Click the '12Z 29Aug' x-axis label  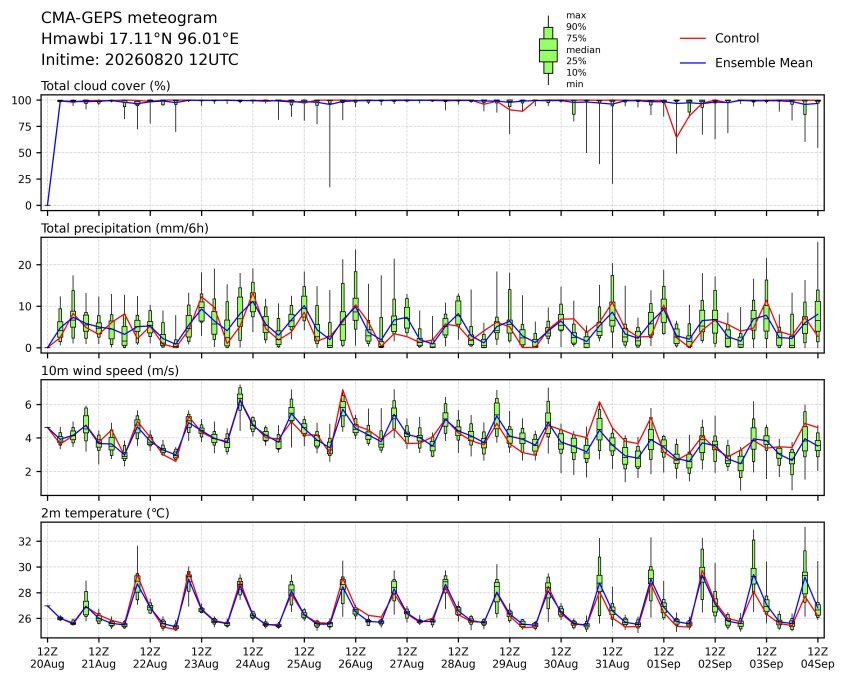[x=509, y=658]
